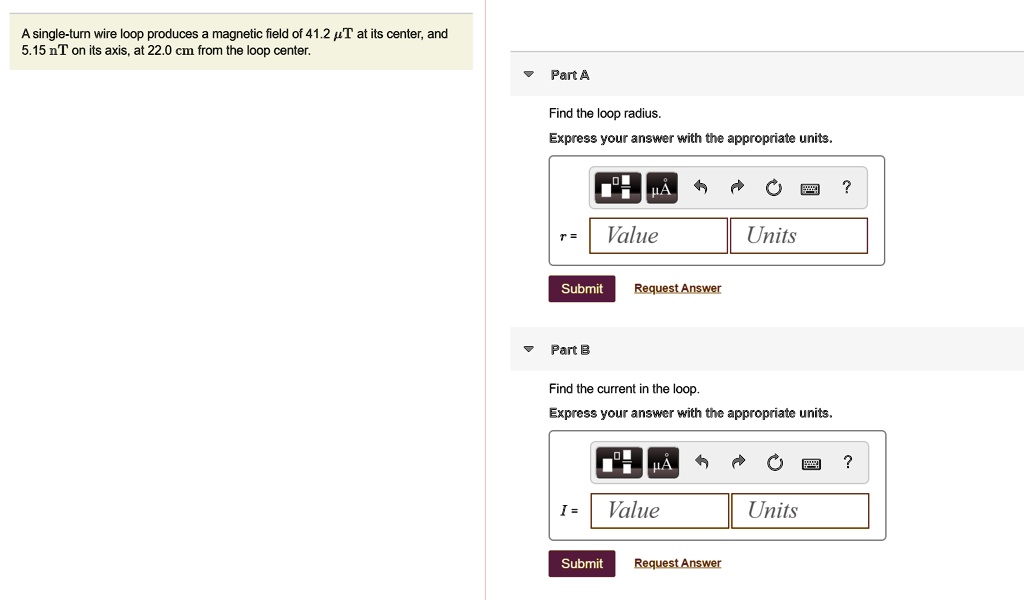The height and width of the screenshot is (600, 1024).
Task: Click Request Answer link for Part B
Action: 677,563
